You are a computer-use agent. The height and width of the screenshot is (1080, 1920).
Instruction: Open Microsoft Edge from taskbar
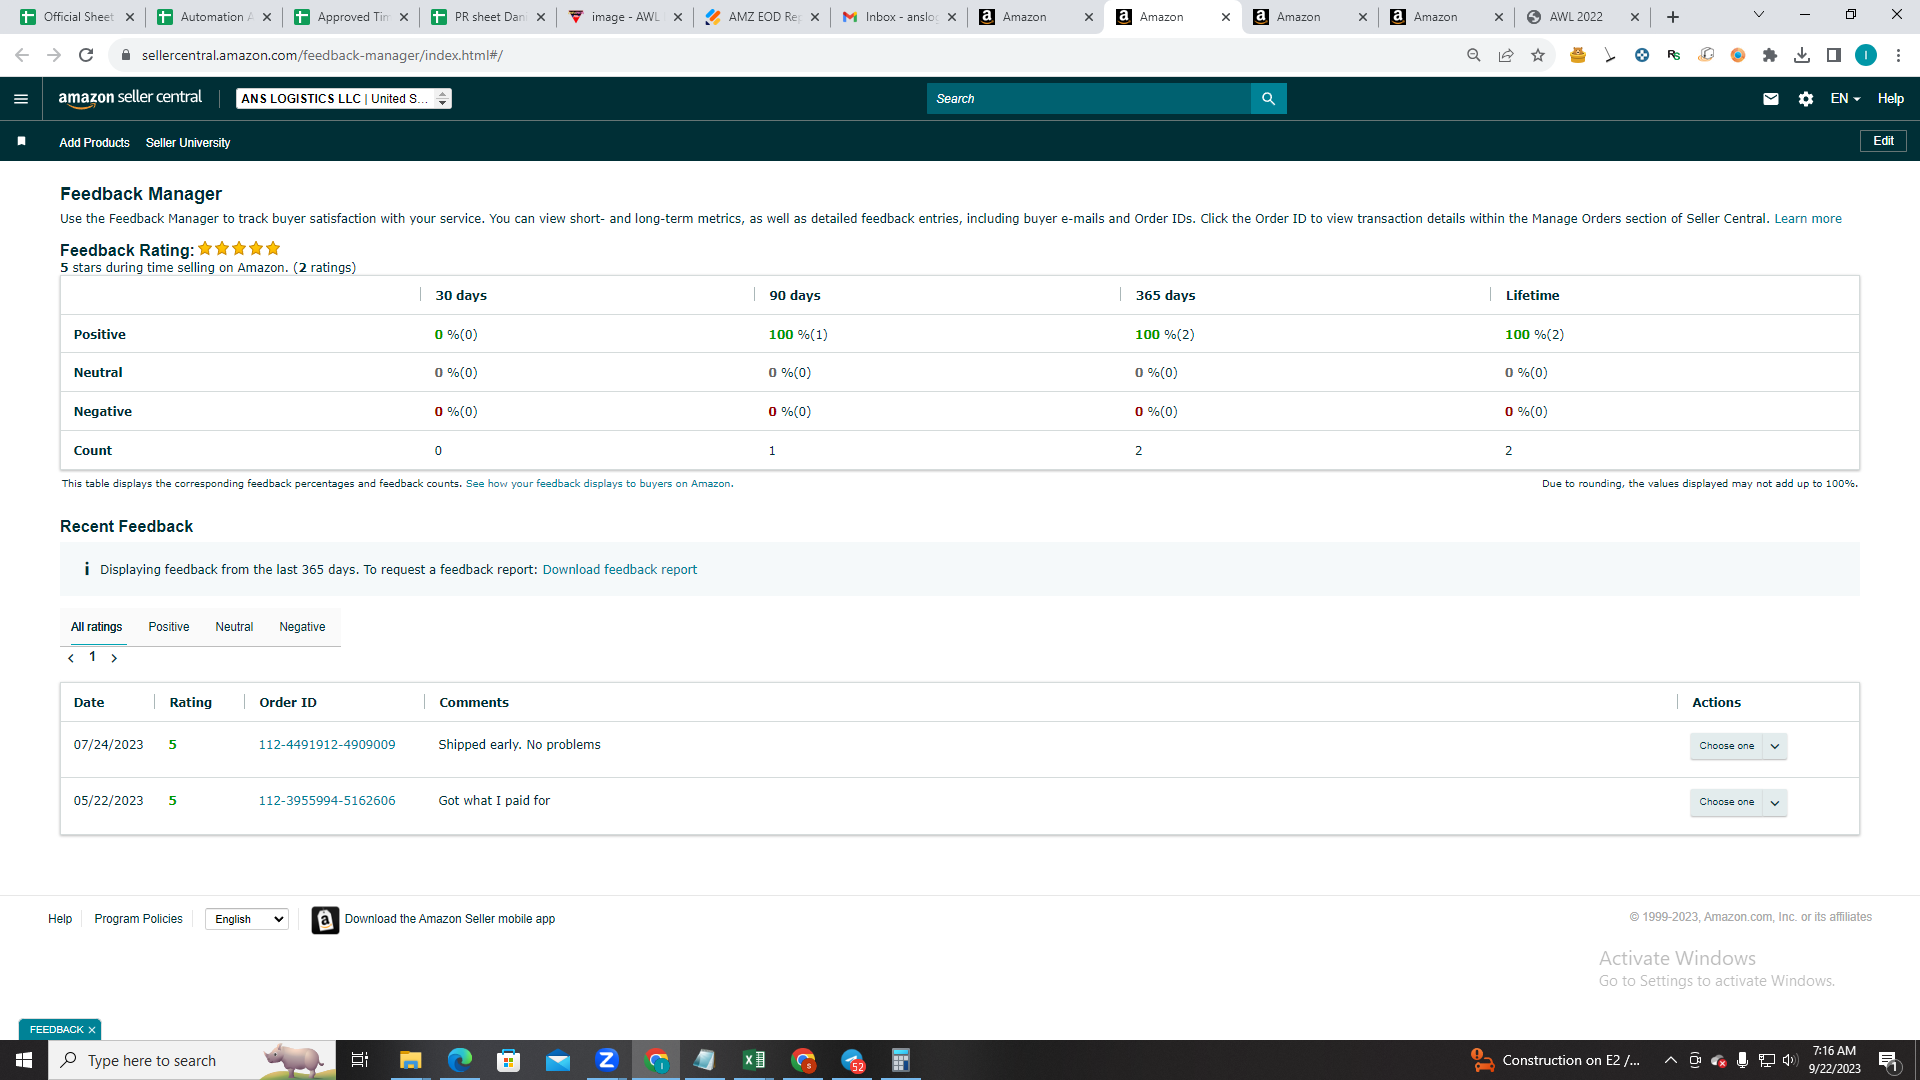click(x=460, y=1060)
